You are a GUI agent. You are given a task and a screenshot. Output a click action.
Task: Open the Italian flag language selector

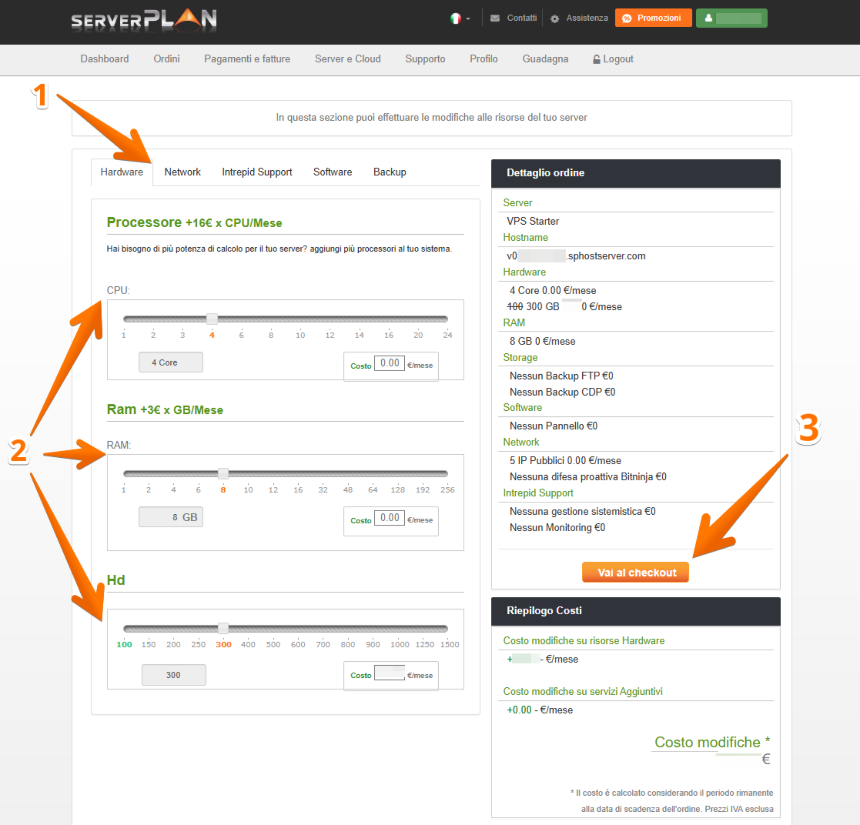tap(456, 18)
